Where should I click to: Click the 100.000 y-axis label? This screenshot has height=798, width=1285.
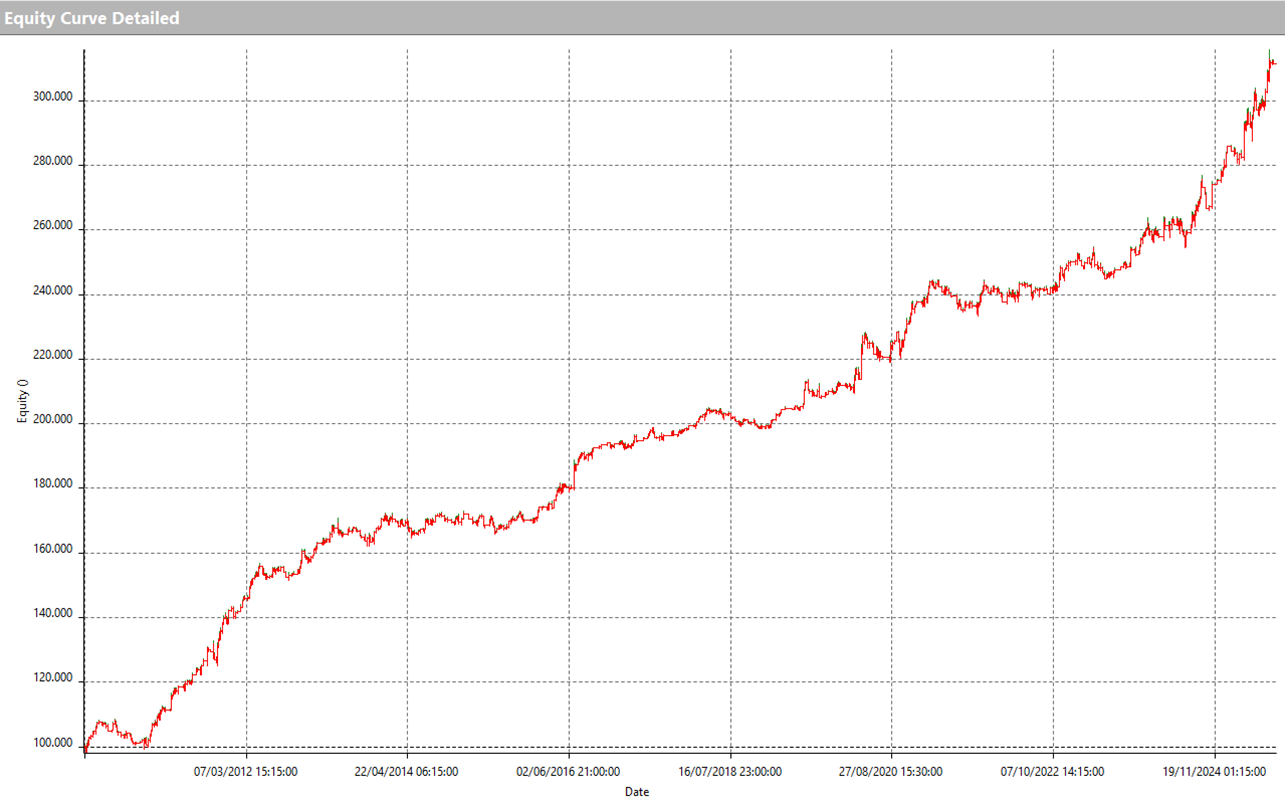(53, 744)
